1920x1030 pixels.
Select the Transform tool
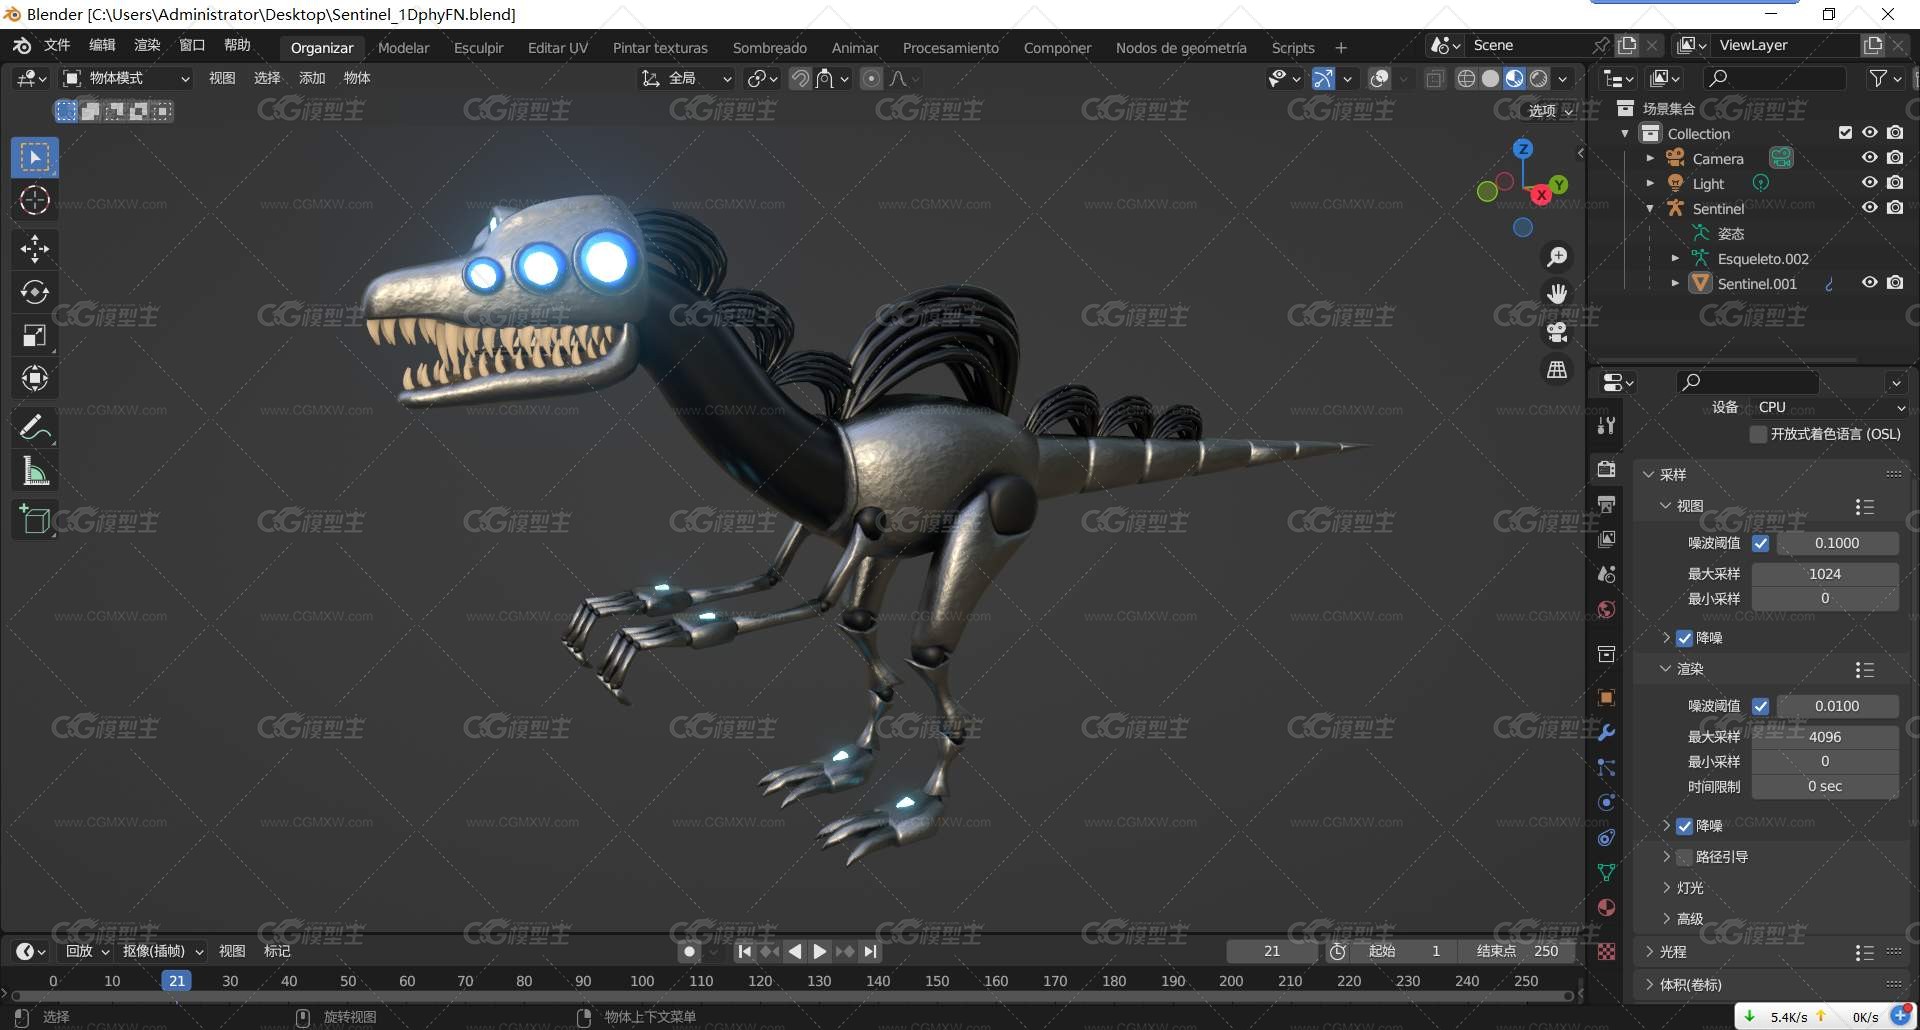click(35, 378)
